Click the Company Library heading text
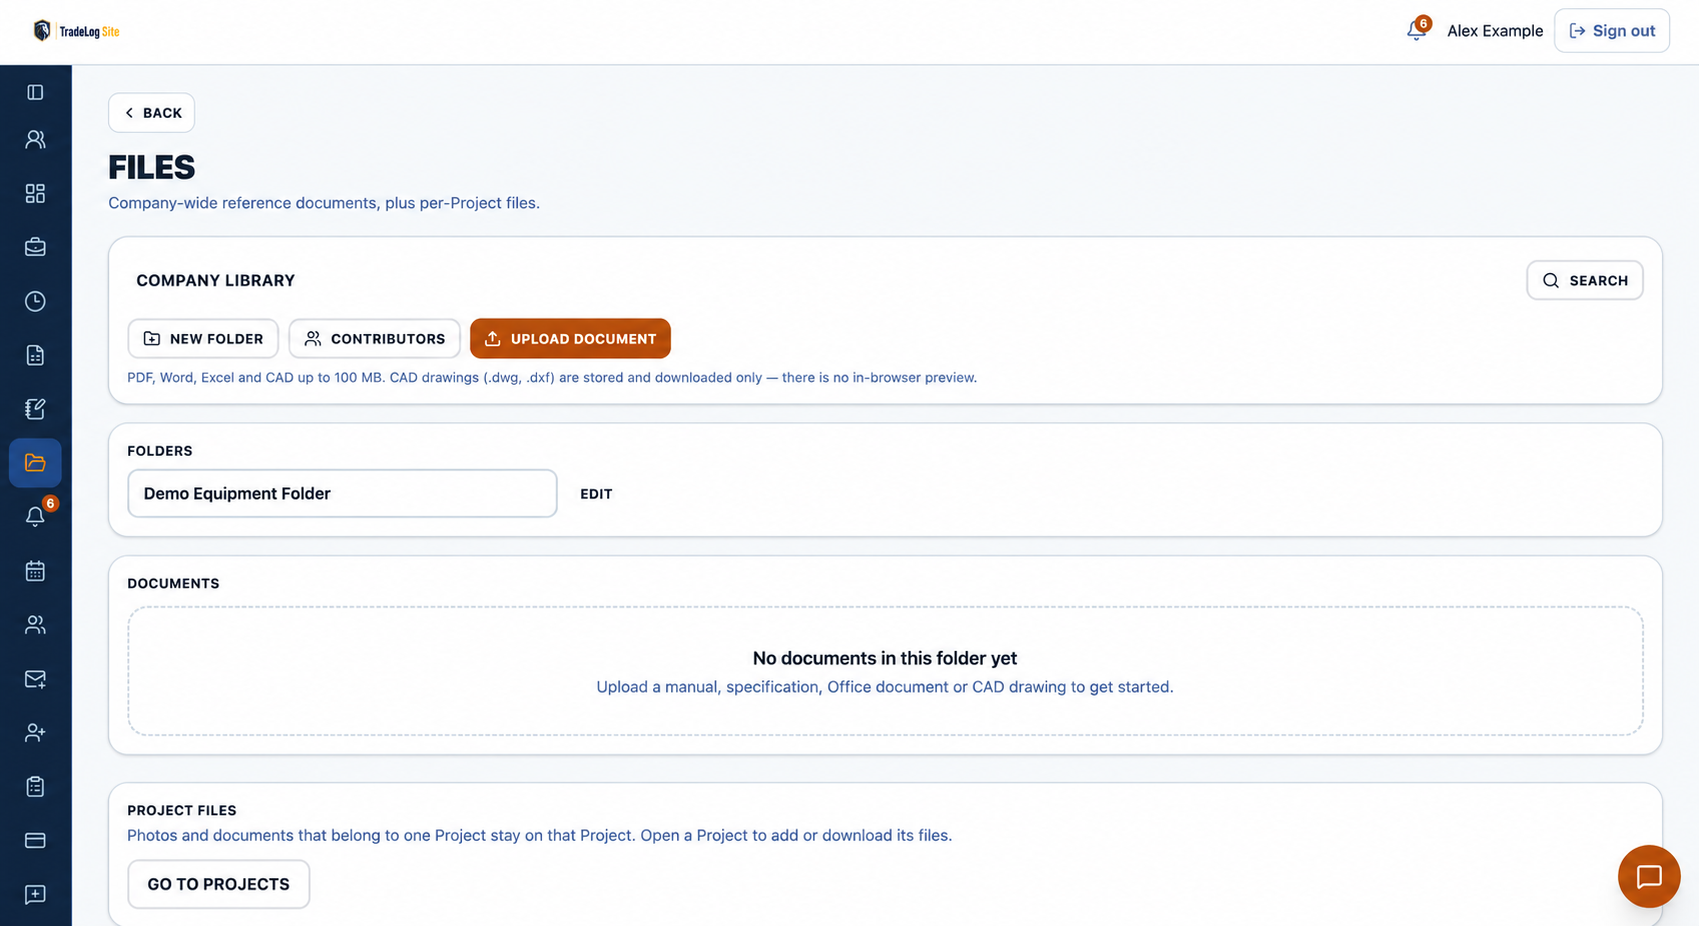 [x=216, y=281]
